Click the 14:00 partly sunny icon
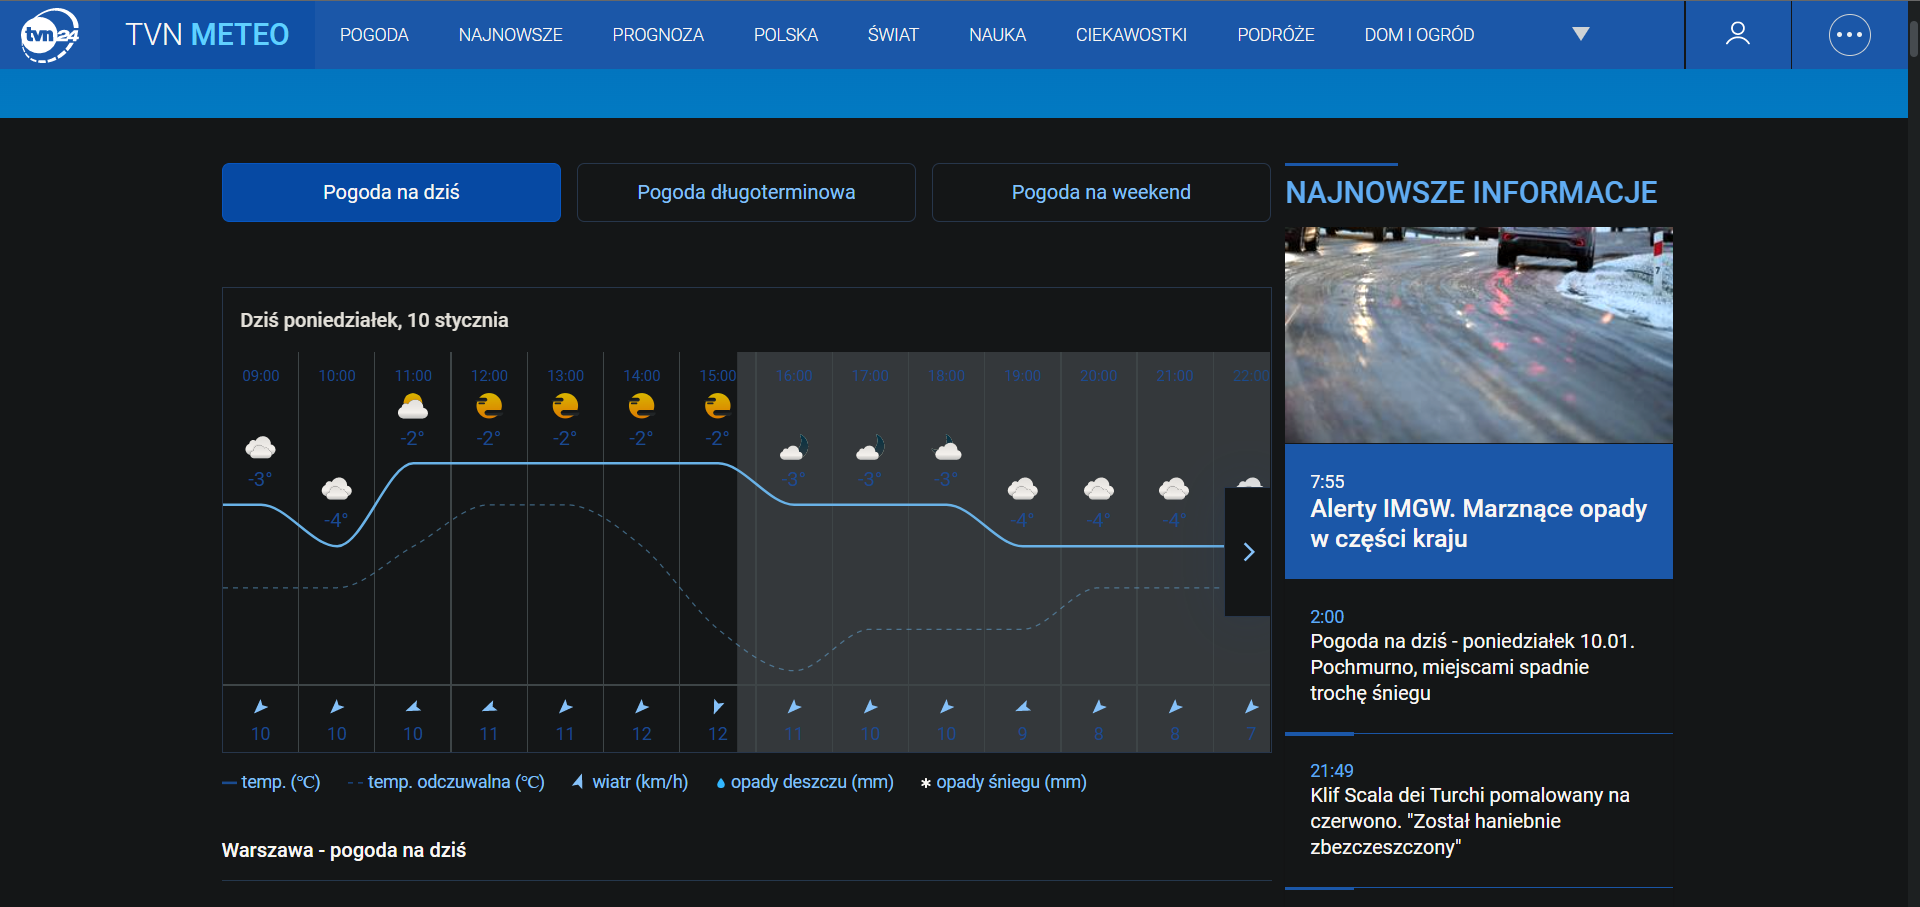The width and height of the screenshot is (1920, 907). [x=641, y=406]
